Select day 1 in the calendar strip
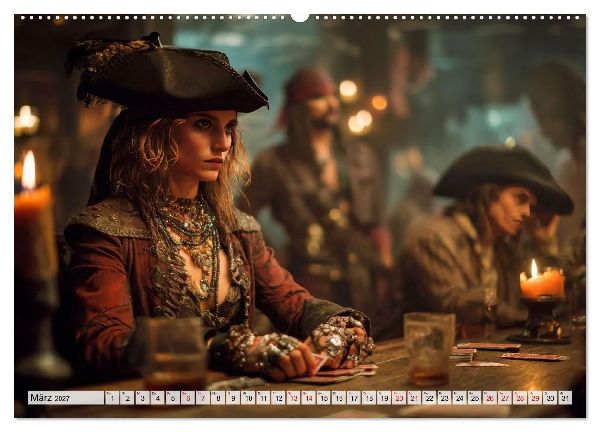 [112, 398]
